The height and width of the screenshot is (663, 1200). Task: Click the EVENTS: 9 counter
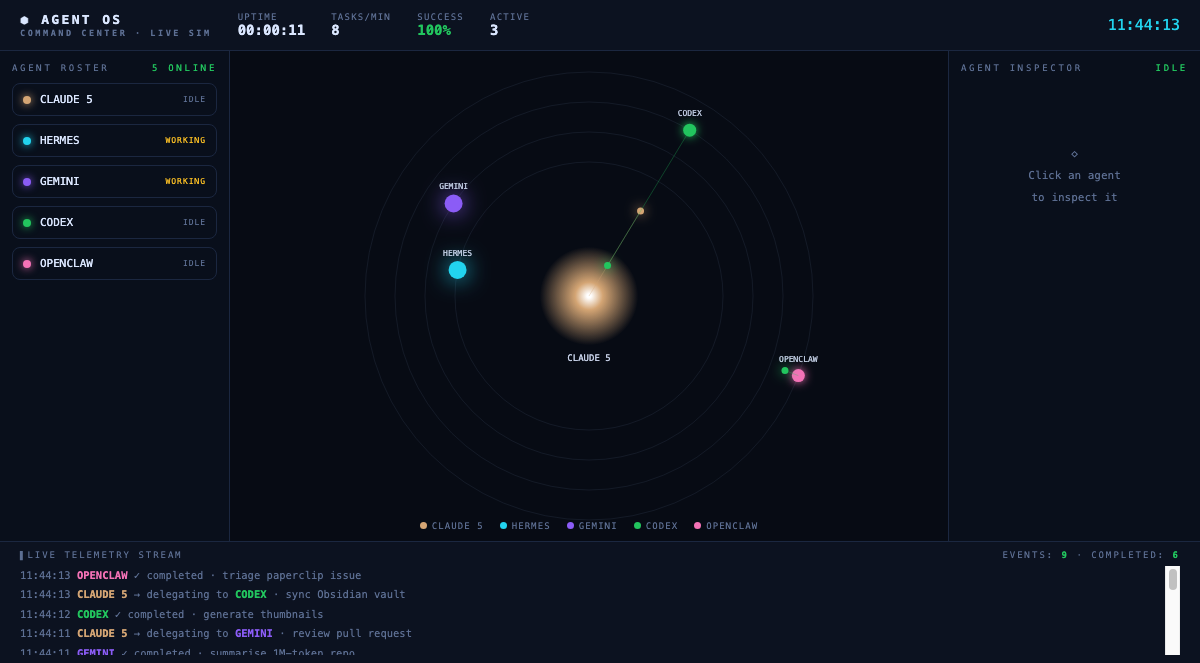pyautogui.click(x=1035, y=555)
